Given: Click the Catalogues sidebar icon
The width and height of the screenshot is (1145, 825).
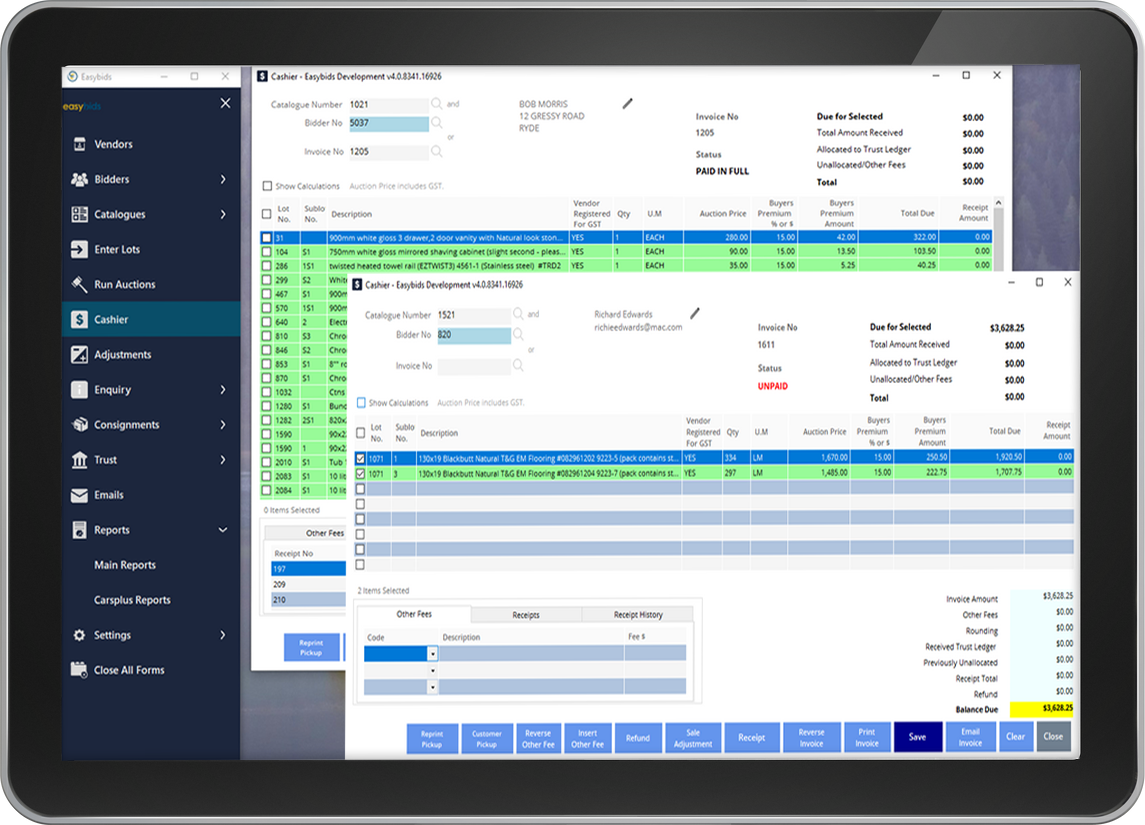Looking at the screenshot, I should (x=80, y=214).
